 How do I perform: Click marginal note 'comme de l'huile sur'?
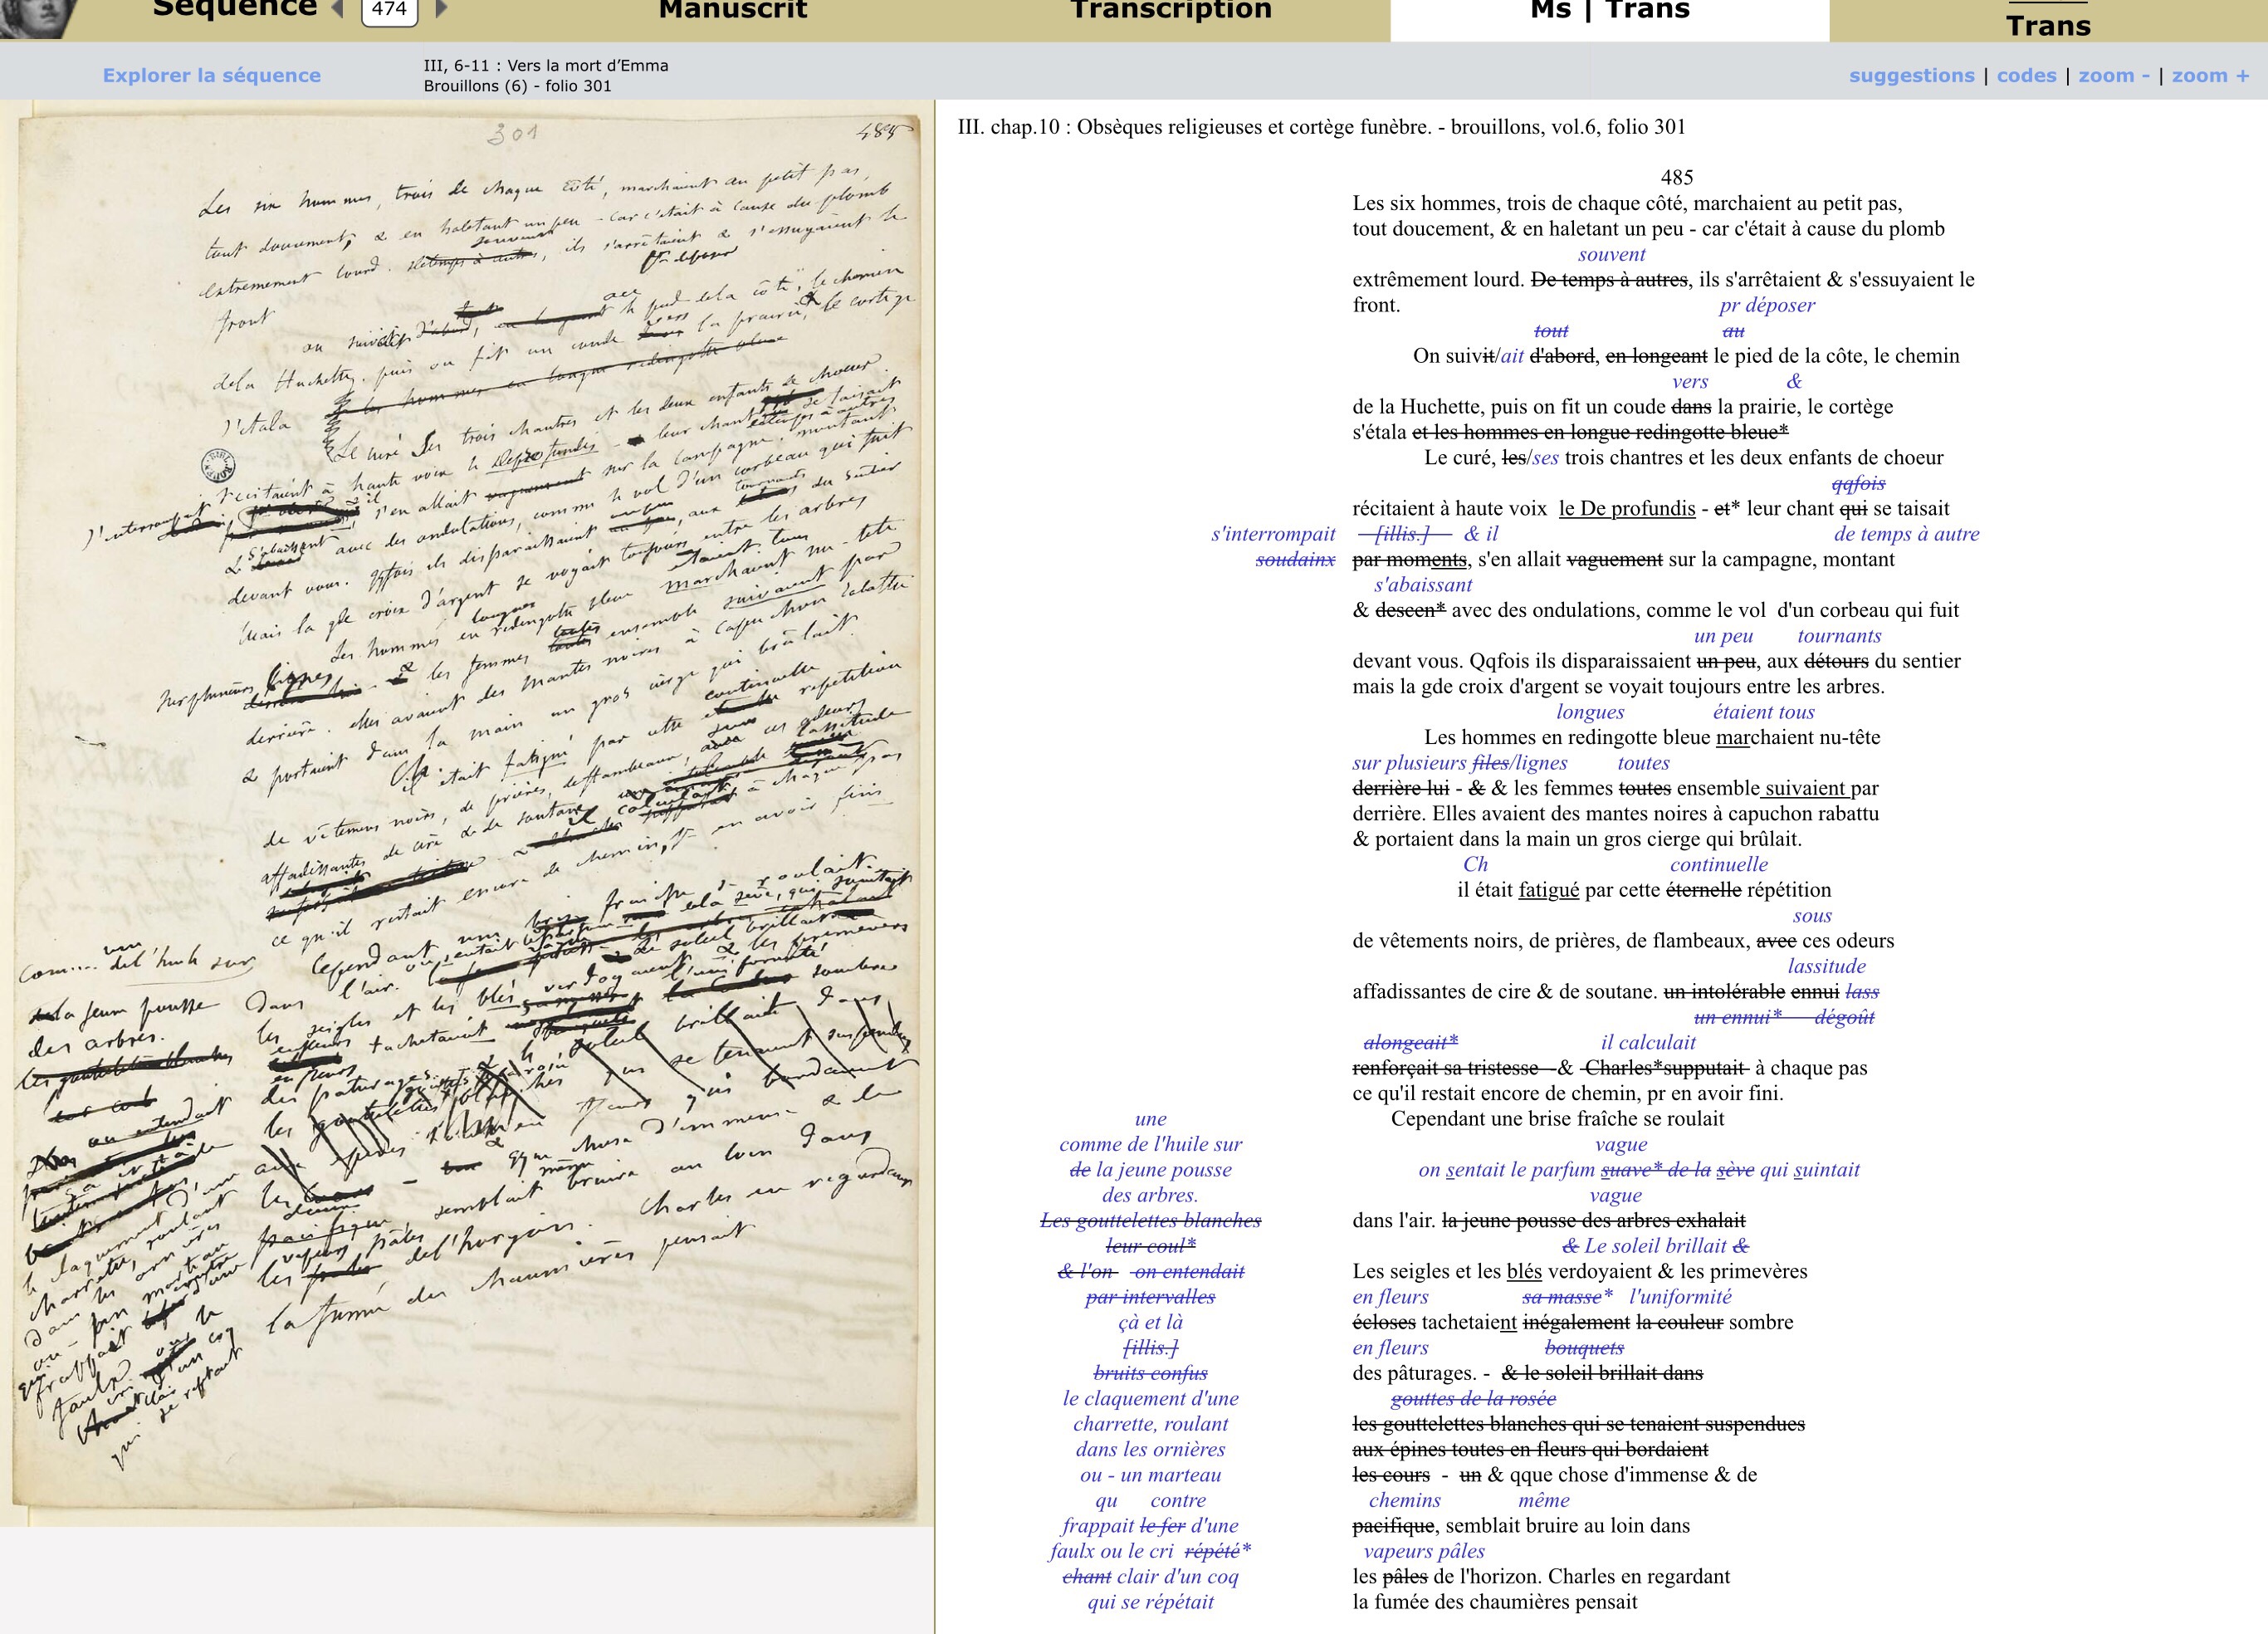point(1150,1144)
